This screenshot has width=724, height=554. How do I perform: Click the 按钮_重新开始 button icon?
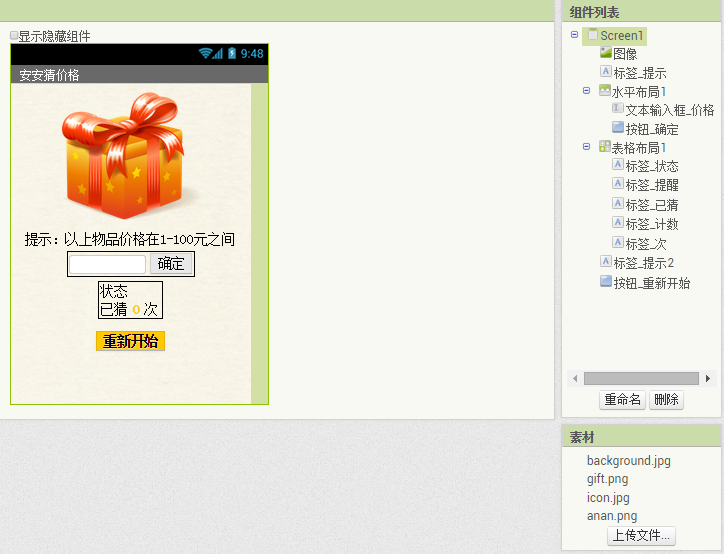(x=606, y=281)
